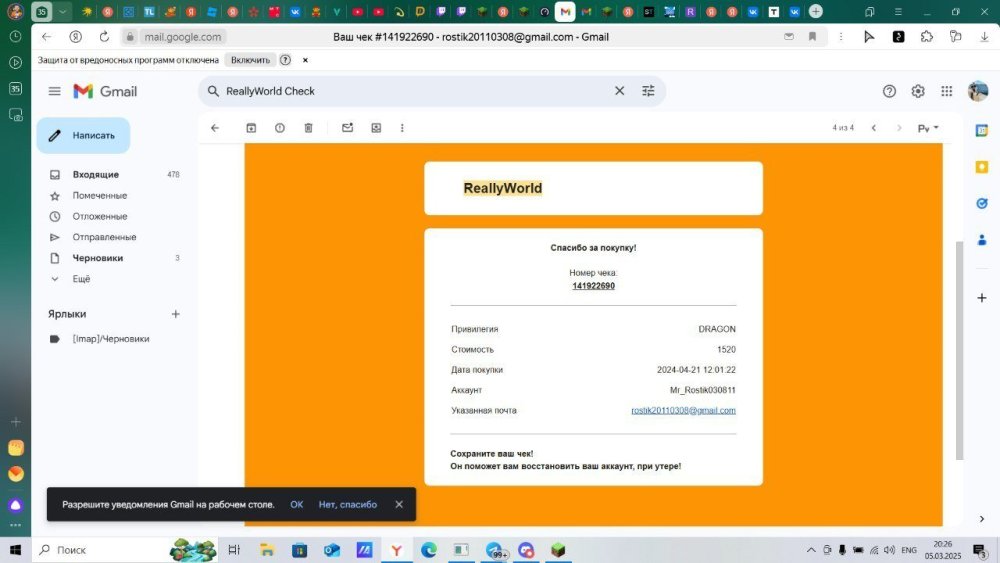Click Move to toolbar icon
The height and width of the screenshot is (563, 1000).
tap(376, 128)
